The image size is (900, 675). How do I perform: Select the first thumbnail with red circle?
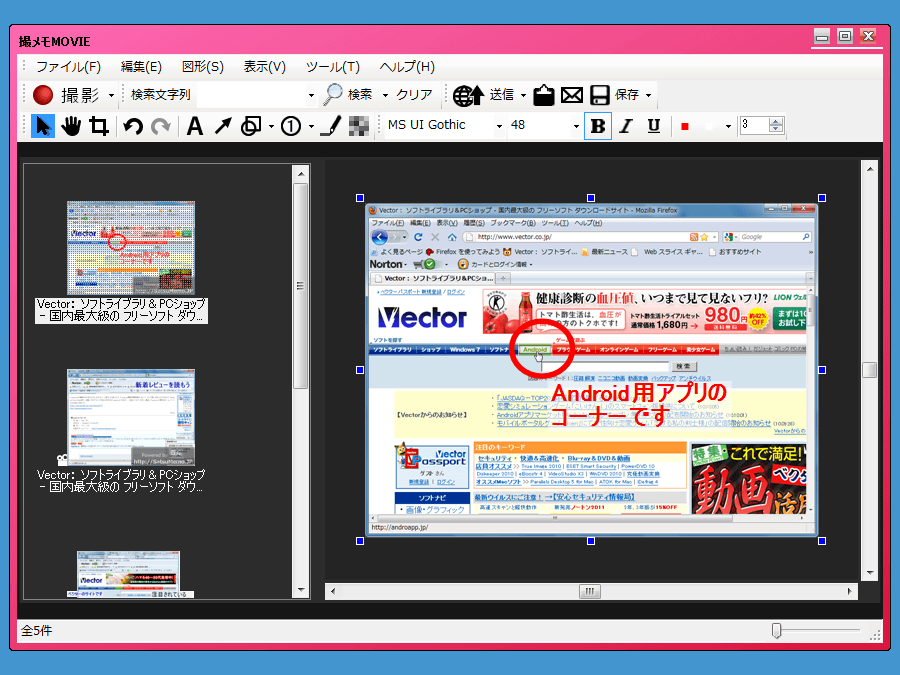[131, 248]
